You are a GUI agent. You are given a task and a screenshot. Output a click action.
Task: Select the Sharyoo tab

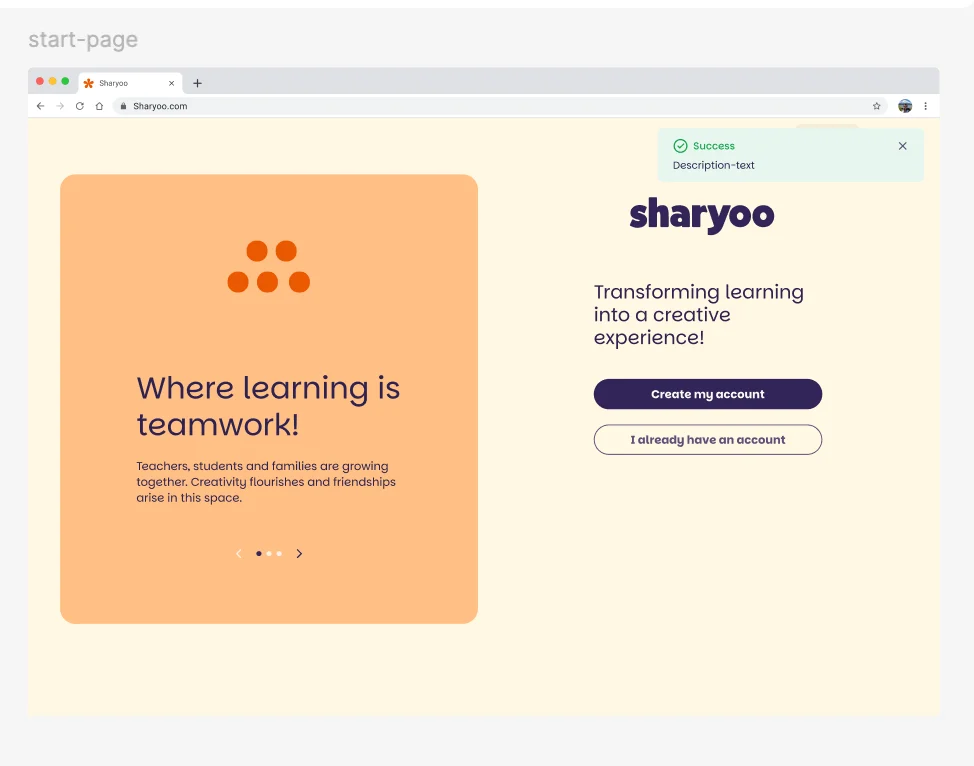point(130,83)
